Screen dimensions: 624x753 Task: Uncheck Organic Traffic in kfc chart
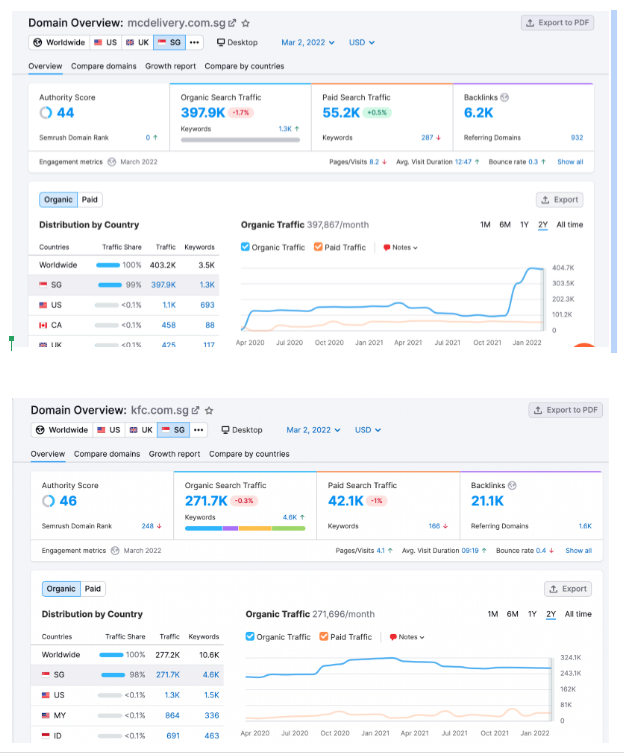250,636
